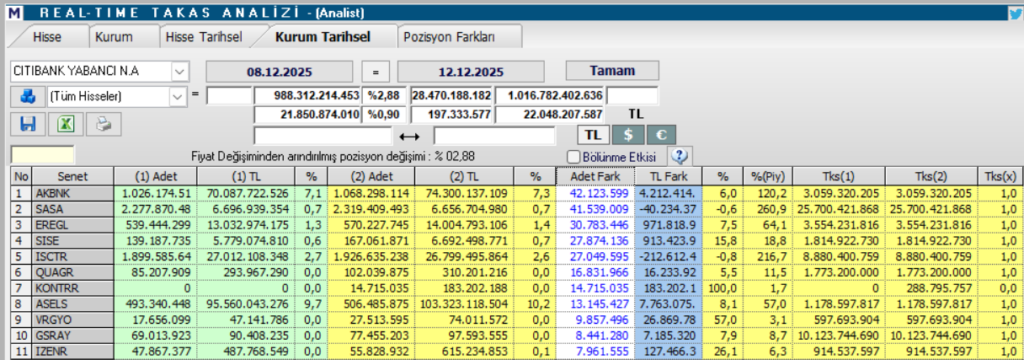Click empty field right of double arrow
Screen dimensions: 1024x360
point(494,136)
